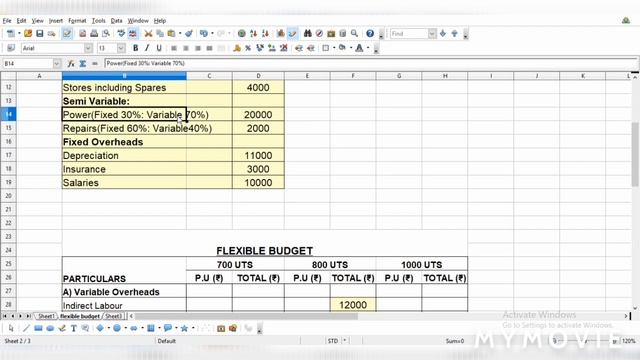Click the Print icon in the toolbar
This screenshot has width=640, height=360.
coord(94,34)
